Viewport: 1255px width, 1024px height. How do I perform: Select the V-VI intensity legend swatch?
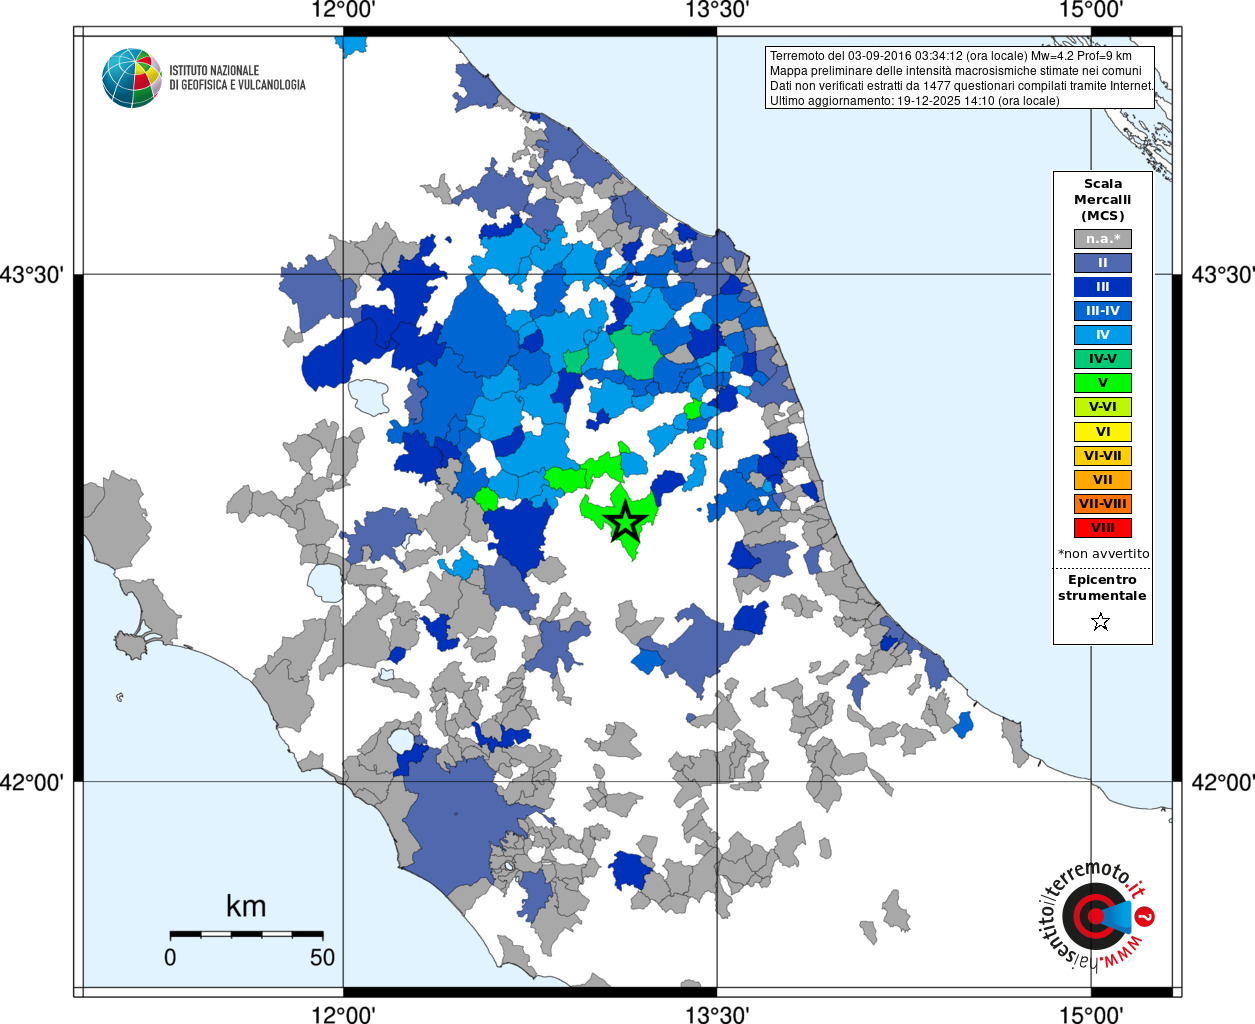click(1103, 407)
